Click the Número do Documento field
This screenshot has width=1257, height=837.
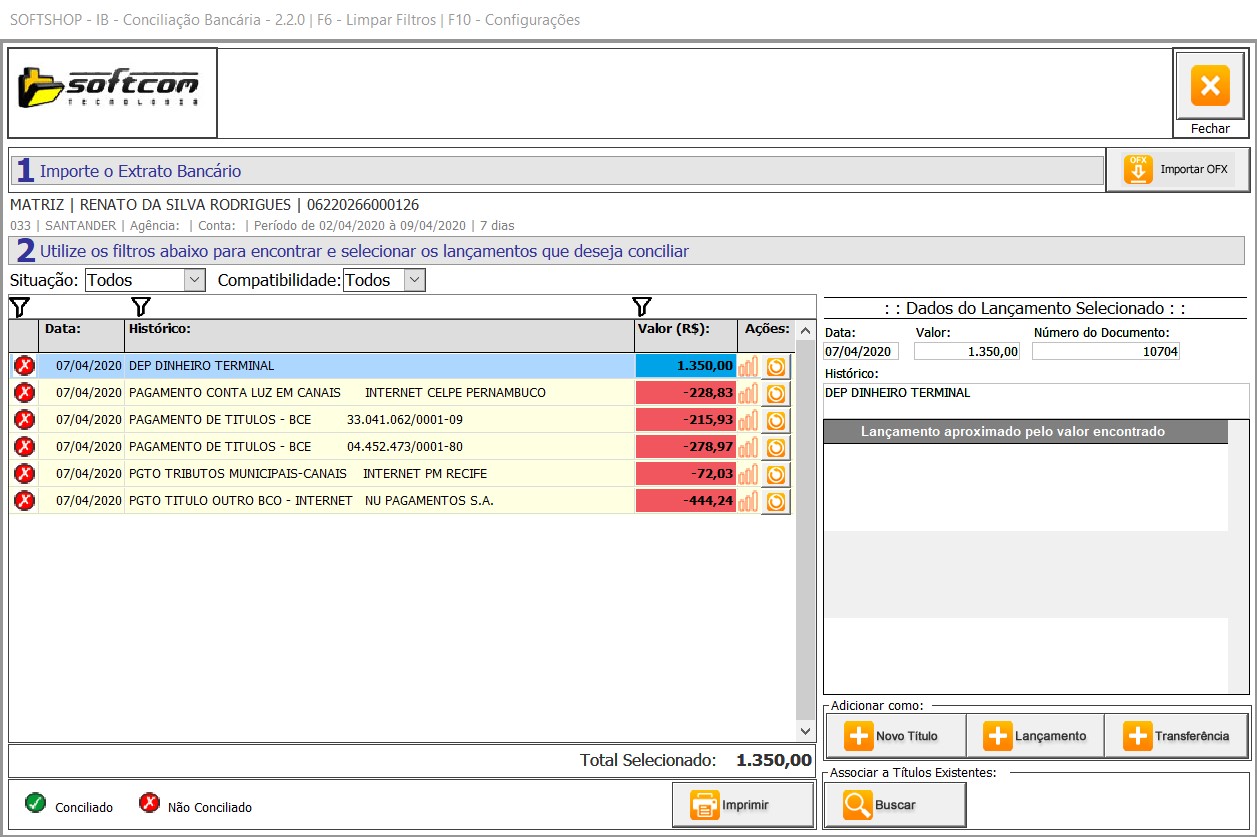(1105, 351)
